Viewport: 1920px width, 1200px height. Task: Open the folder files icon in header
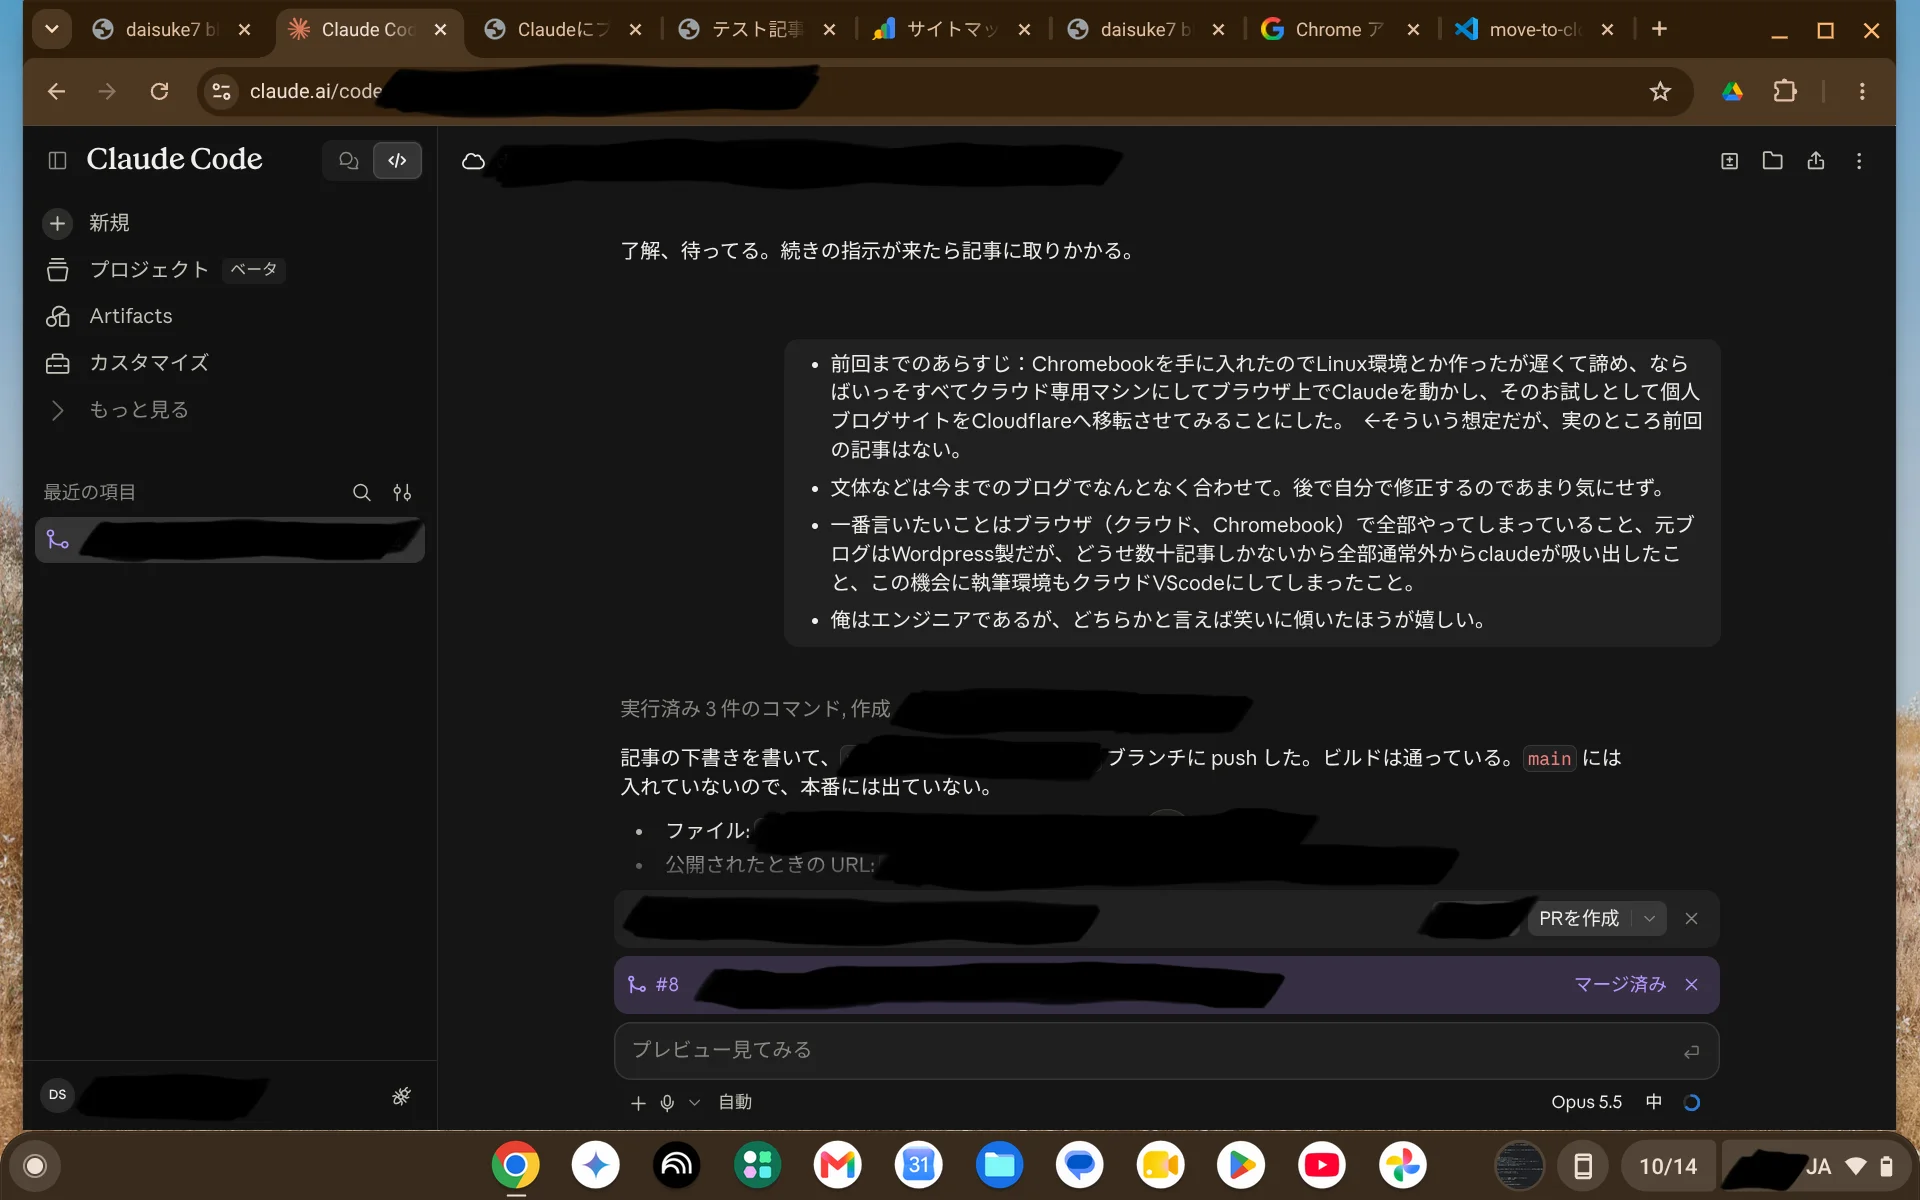coord(1772,161)
